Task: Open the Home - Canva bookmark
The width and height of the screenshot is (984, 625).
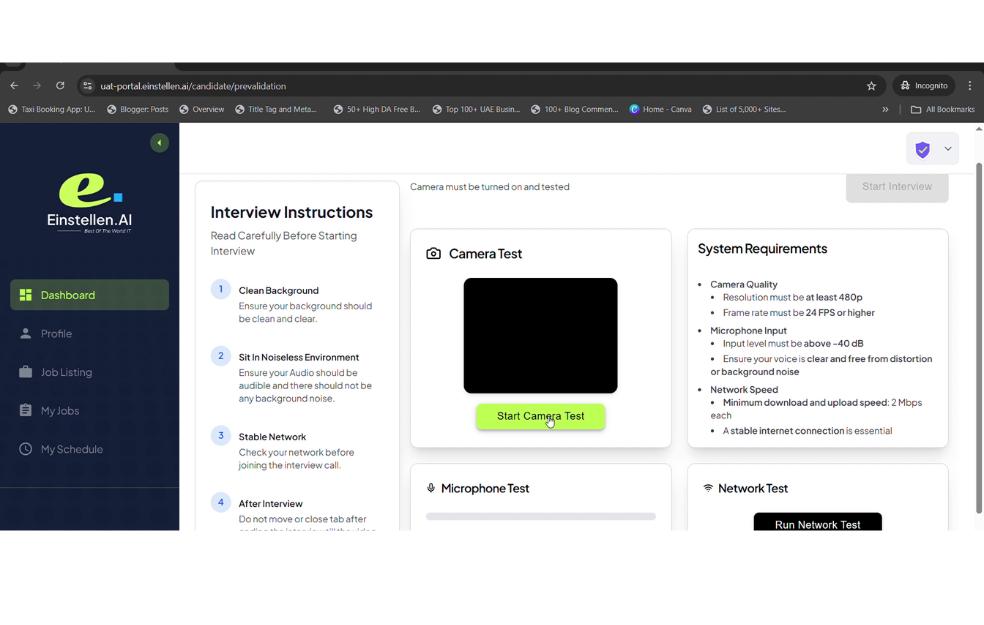Action: 661,110
